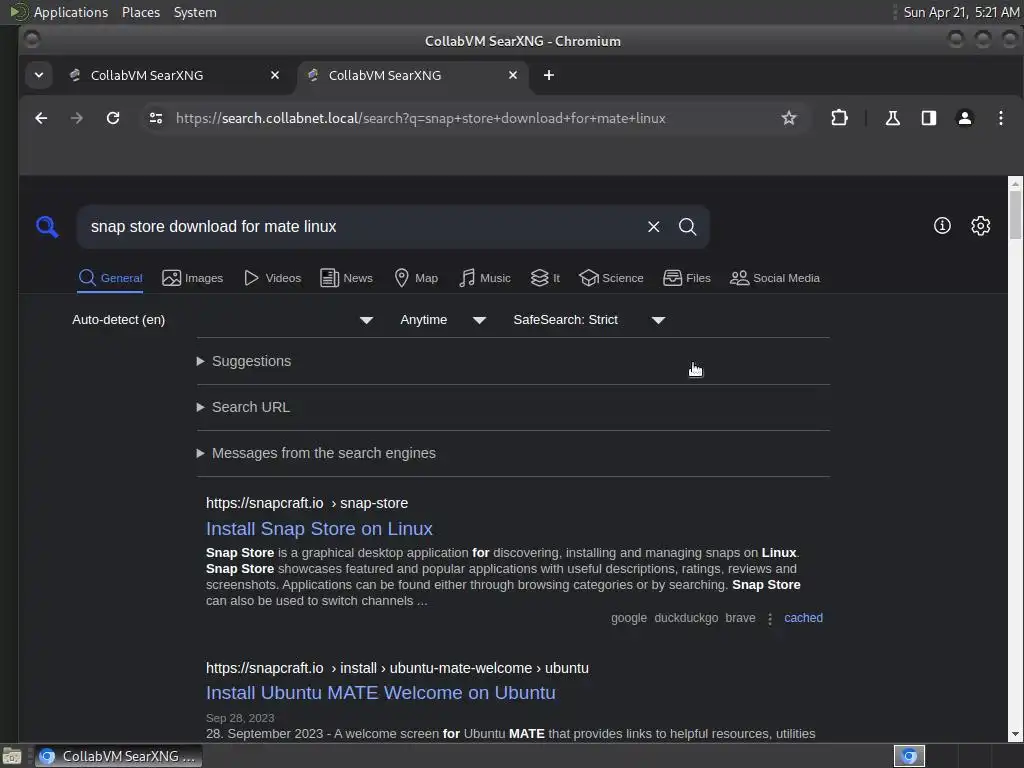Open Install Snap Store on Linux result
Screen dimensions: 1024x768
coord(319,528)
